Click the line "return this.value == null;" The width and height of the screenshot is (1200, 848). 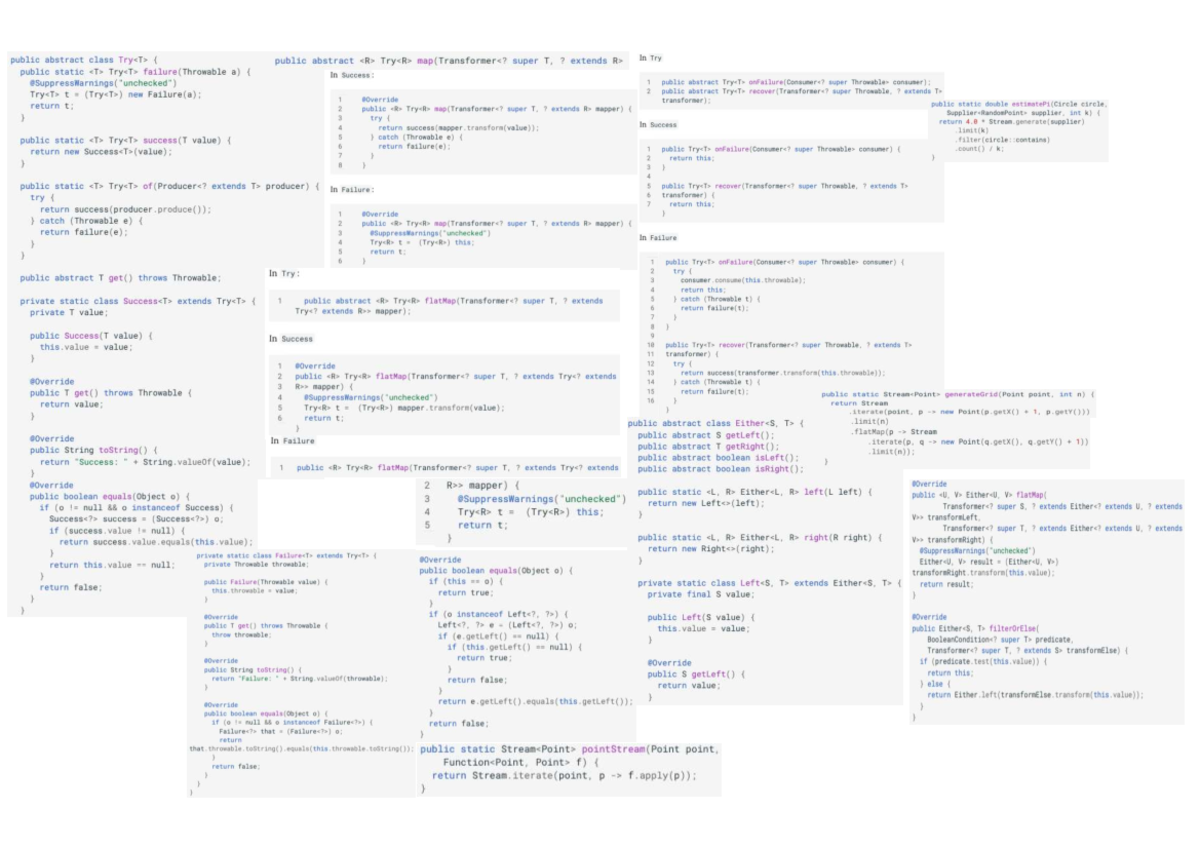click(x=112, y=565)
